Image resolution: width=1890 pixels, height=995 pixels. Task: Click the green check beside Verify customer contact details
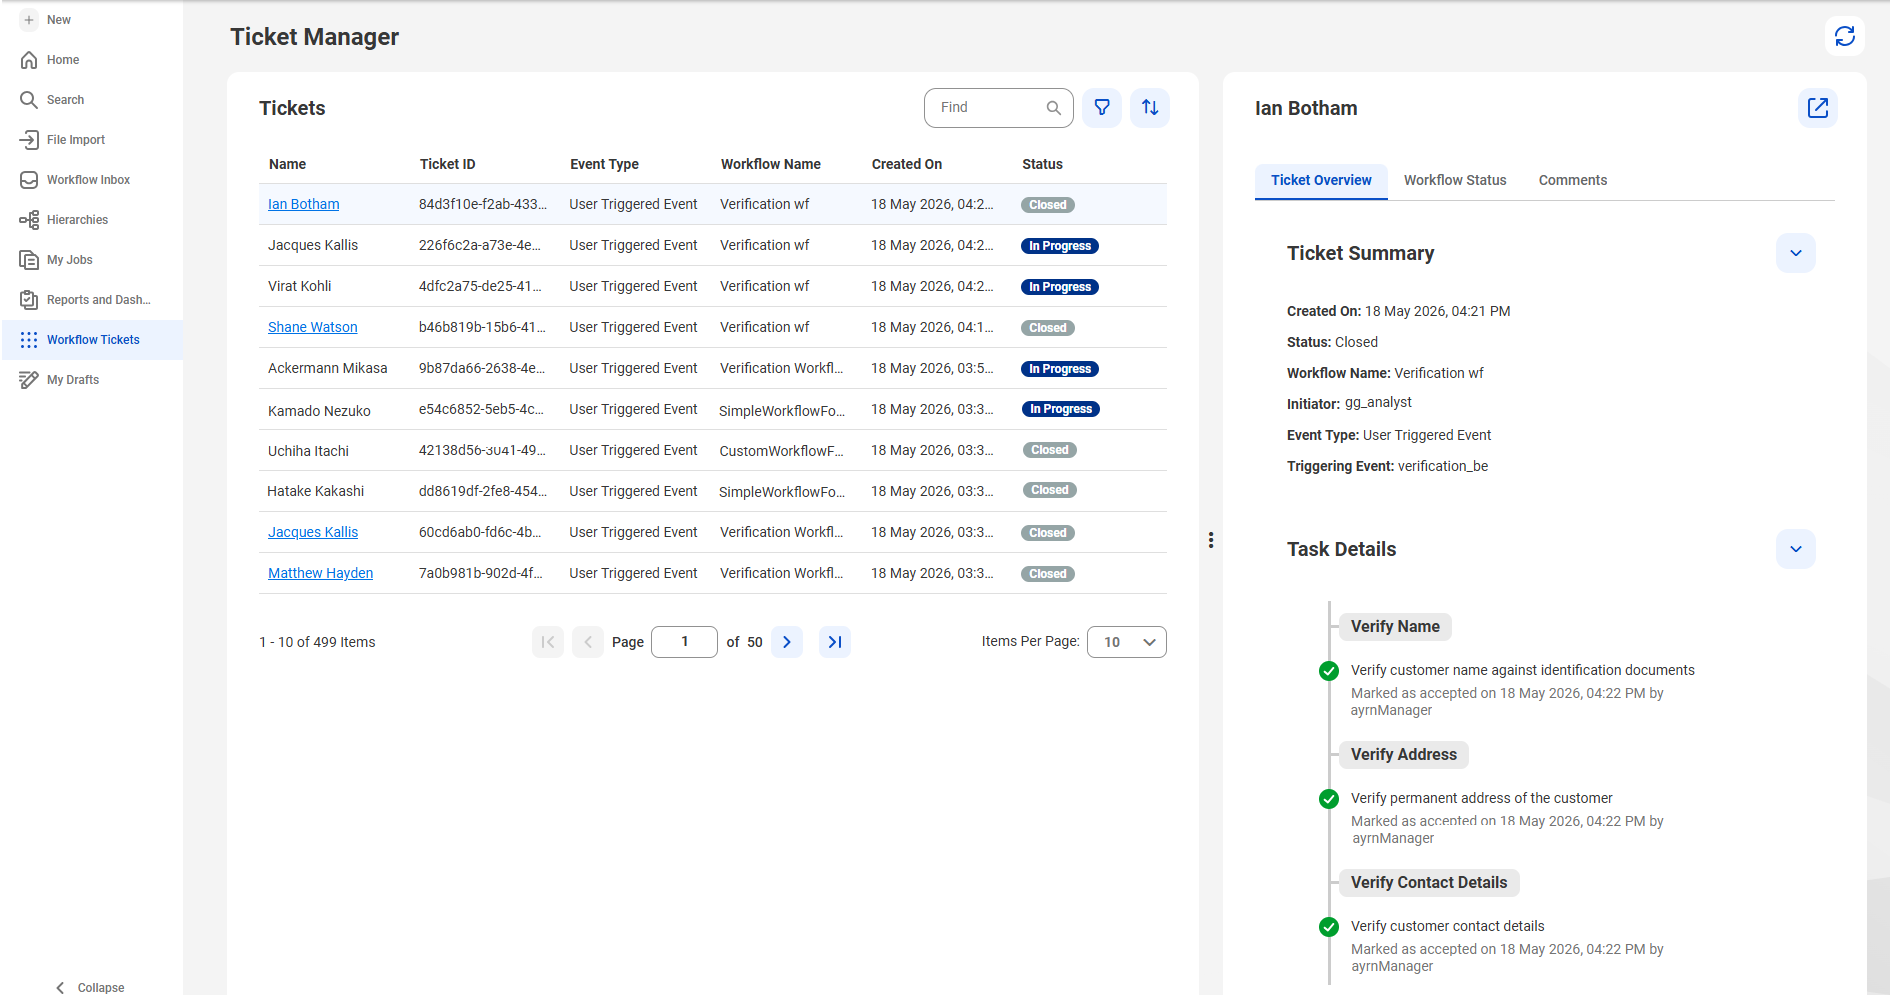1329,927
